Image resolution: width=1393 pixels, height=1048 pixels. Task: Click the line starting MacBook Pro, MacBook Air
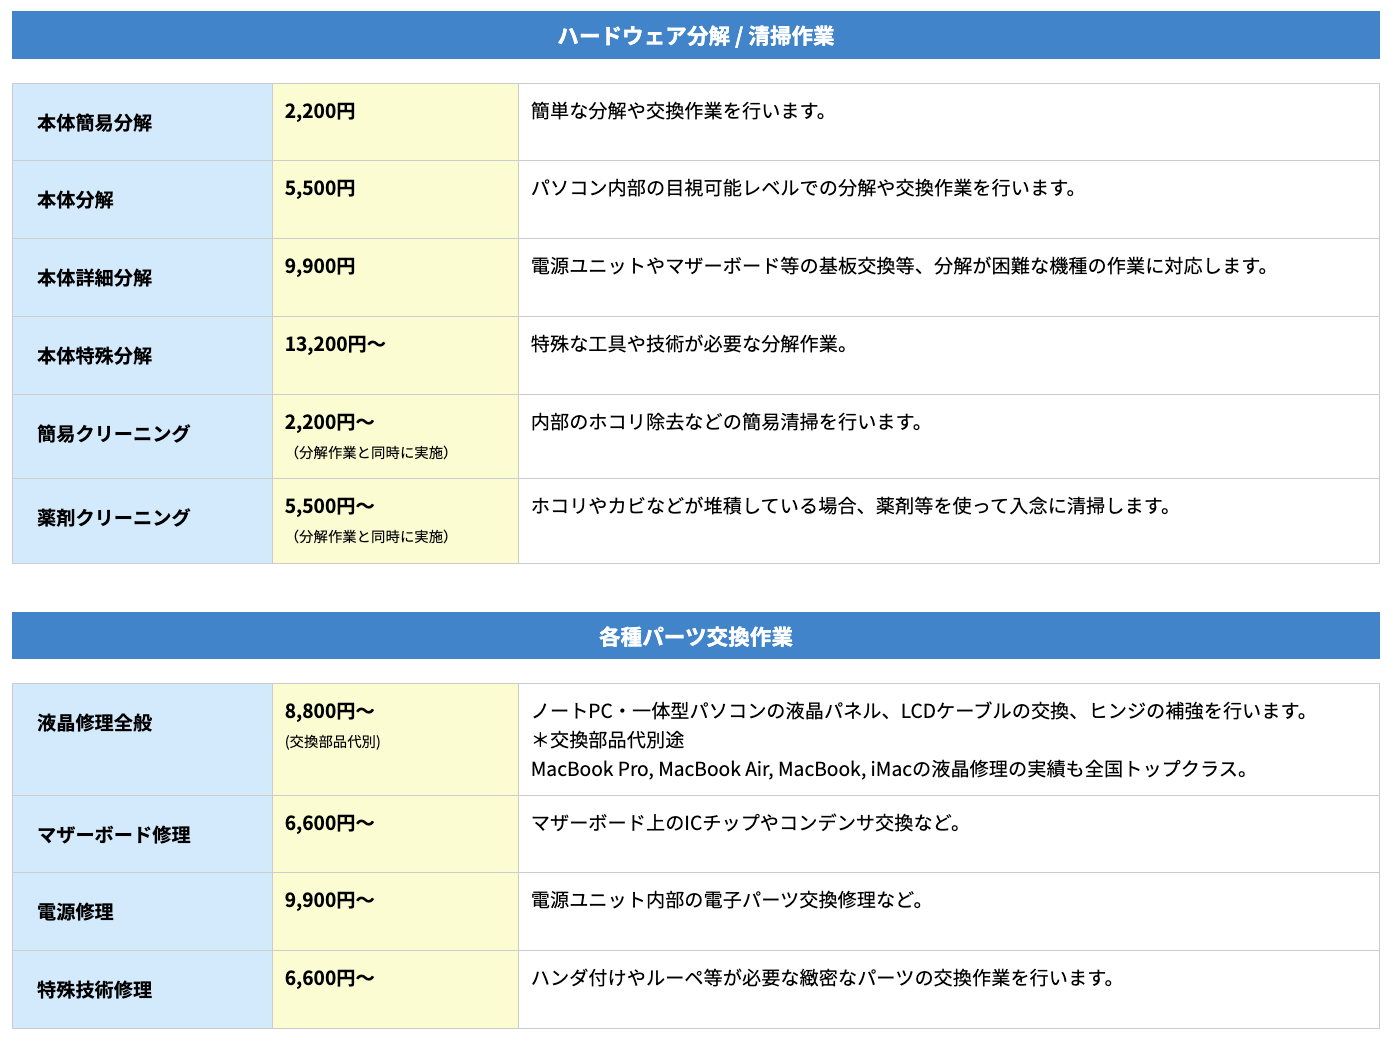(890, 769)
